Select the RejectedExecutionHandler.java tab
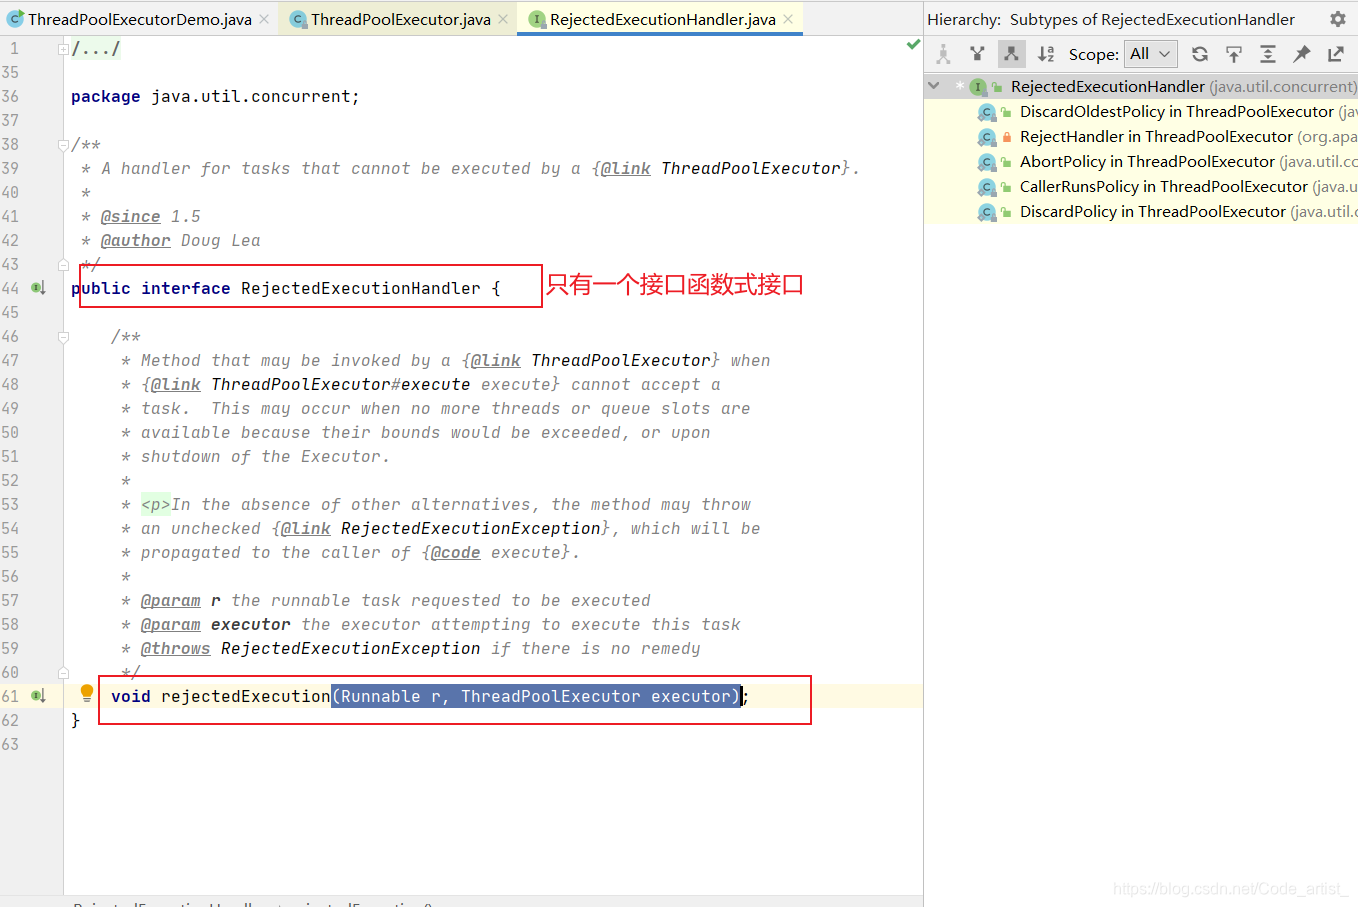Screen dimensions: 1358x907 tap(662, 19)
